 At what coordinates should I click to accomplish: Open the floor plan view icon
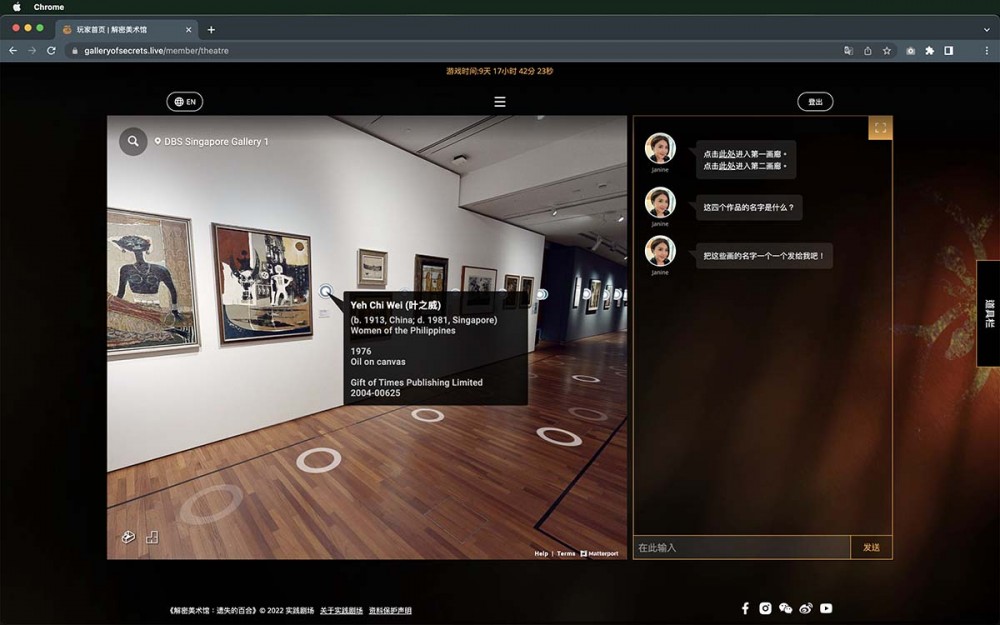(x=152, y=537)
